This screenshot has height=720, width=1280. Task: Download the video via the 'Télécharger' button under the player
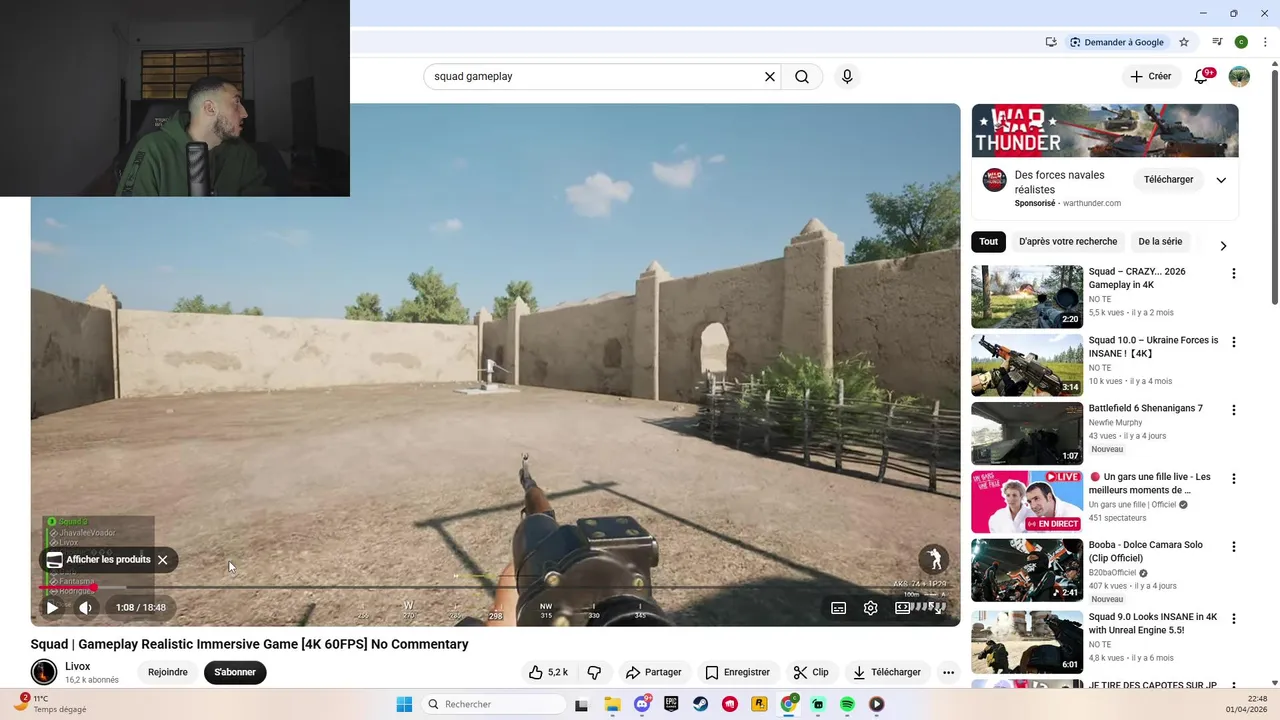[x=887, y=672]
